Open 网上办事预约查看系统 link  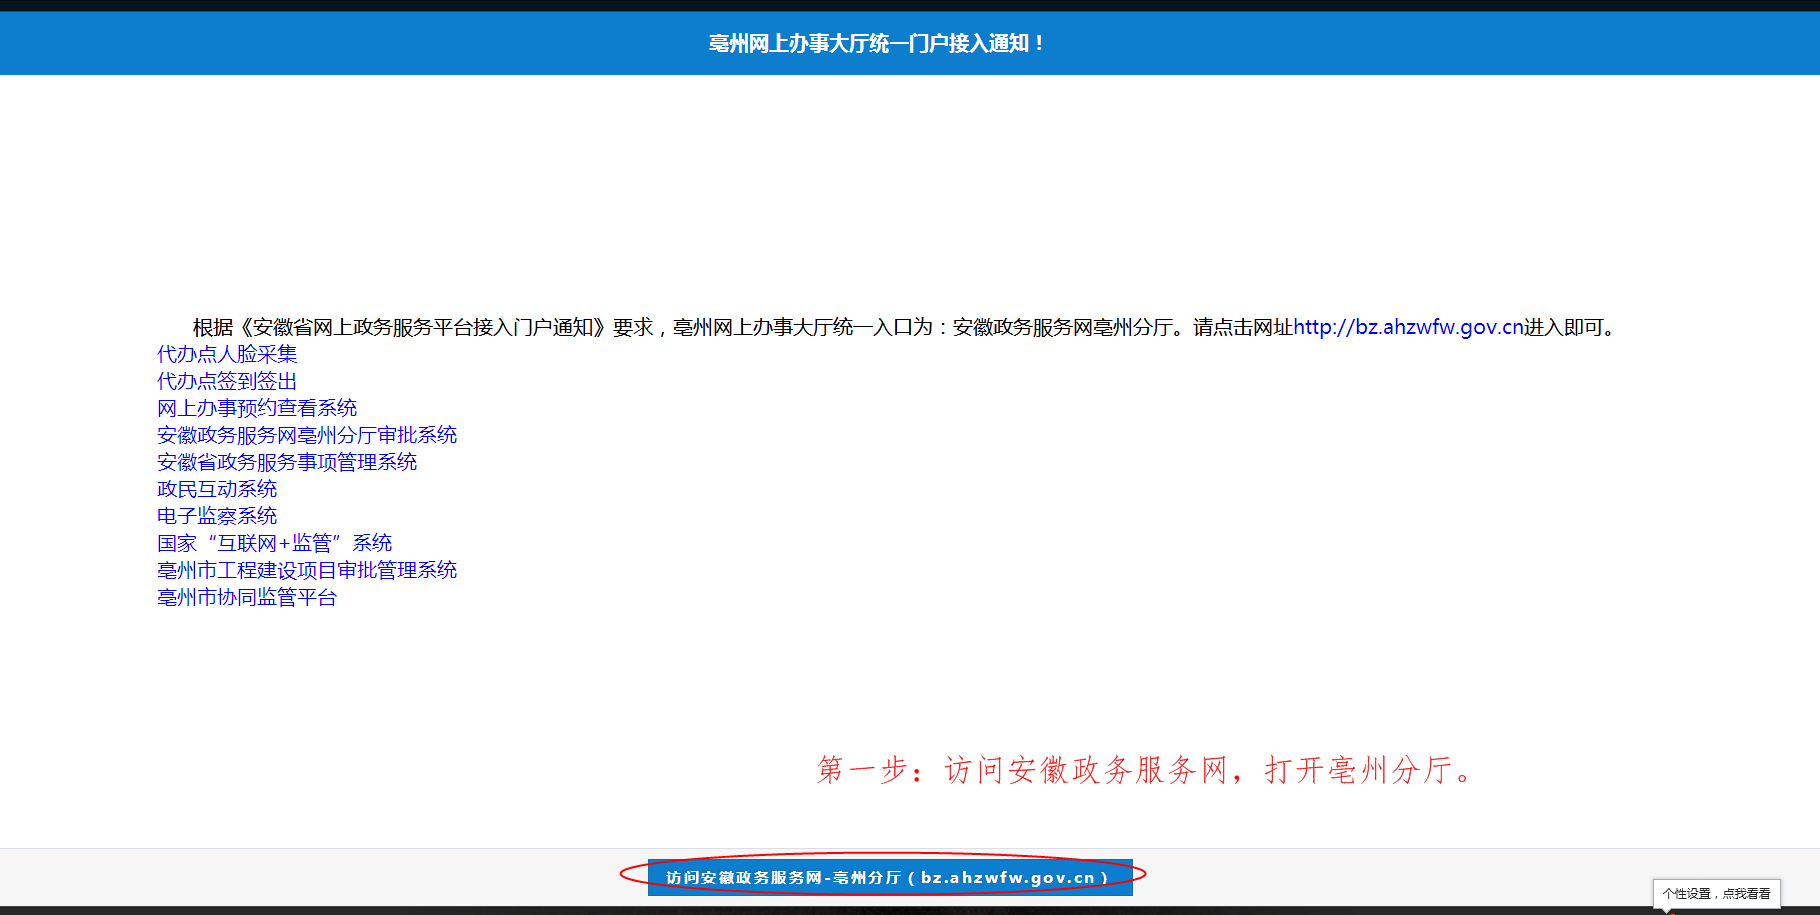pyautogui.click(x=257, y=408)
